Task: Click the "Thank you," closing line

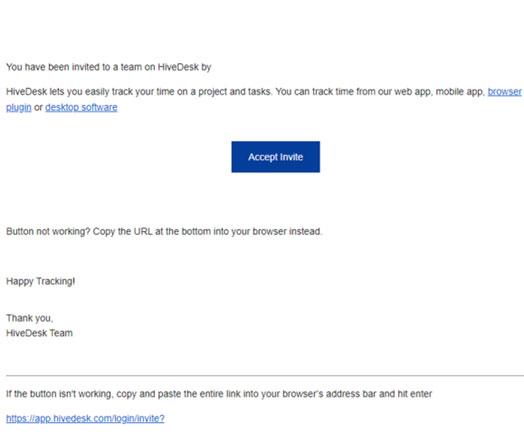Action: coord(29,318)
